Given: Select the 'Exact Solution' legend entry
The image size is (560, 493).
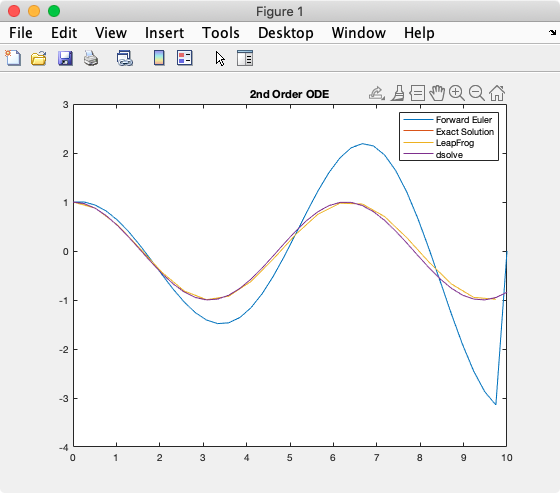Looking at the screenshot, I should tap(465, 131).
